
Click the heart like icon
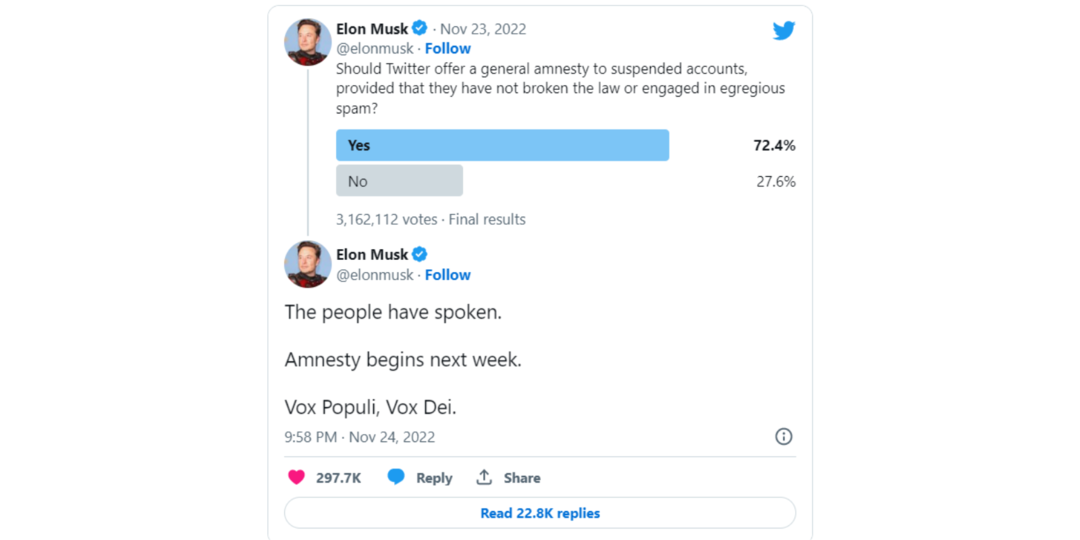296,477
